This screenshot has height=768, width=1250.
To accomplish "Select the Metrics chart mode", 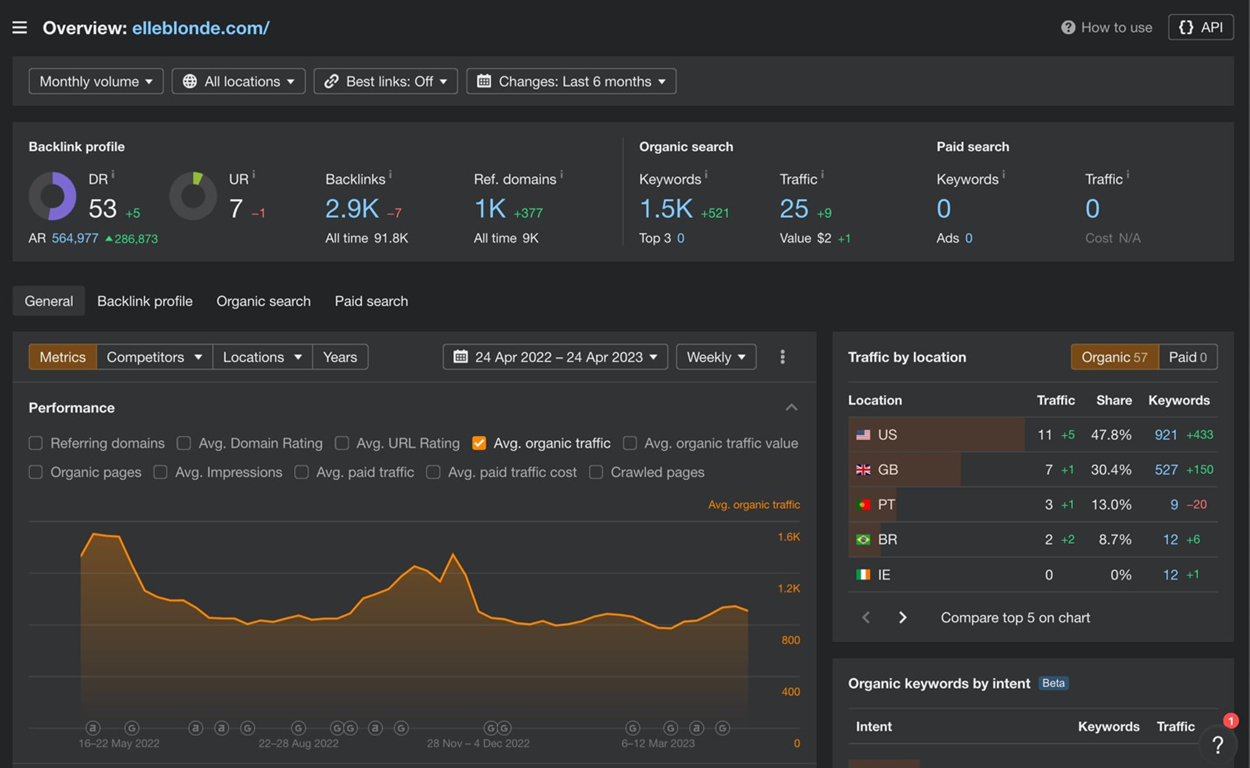I will [63, 357].
